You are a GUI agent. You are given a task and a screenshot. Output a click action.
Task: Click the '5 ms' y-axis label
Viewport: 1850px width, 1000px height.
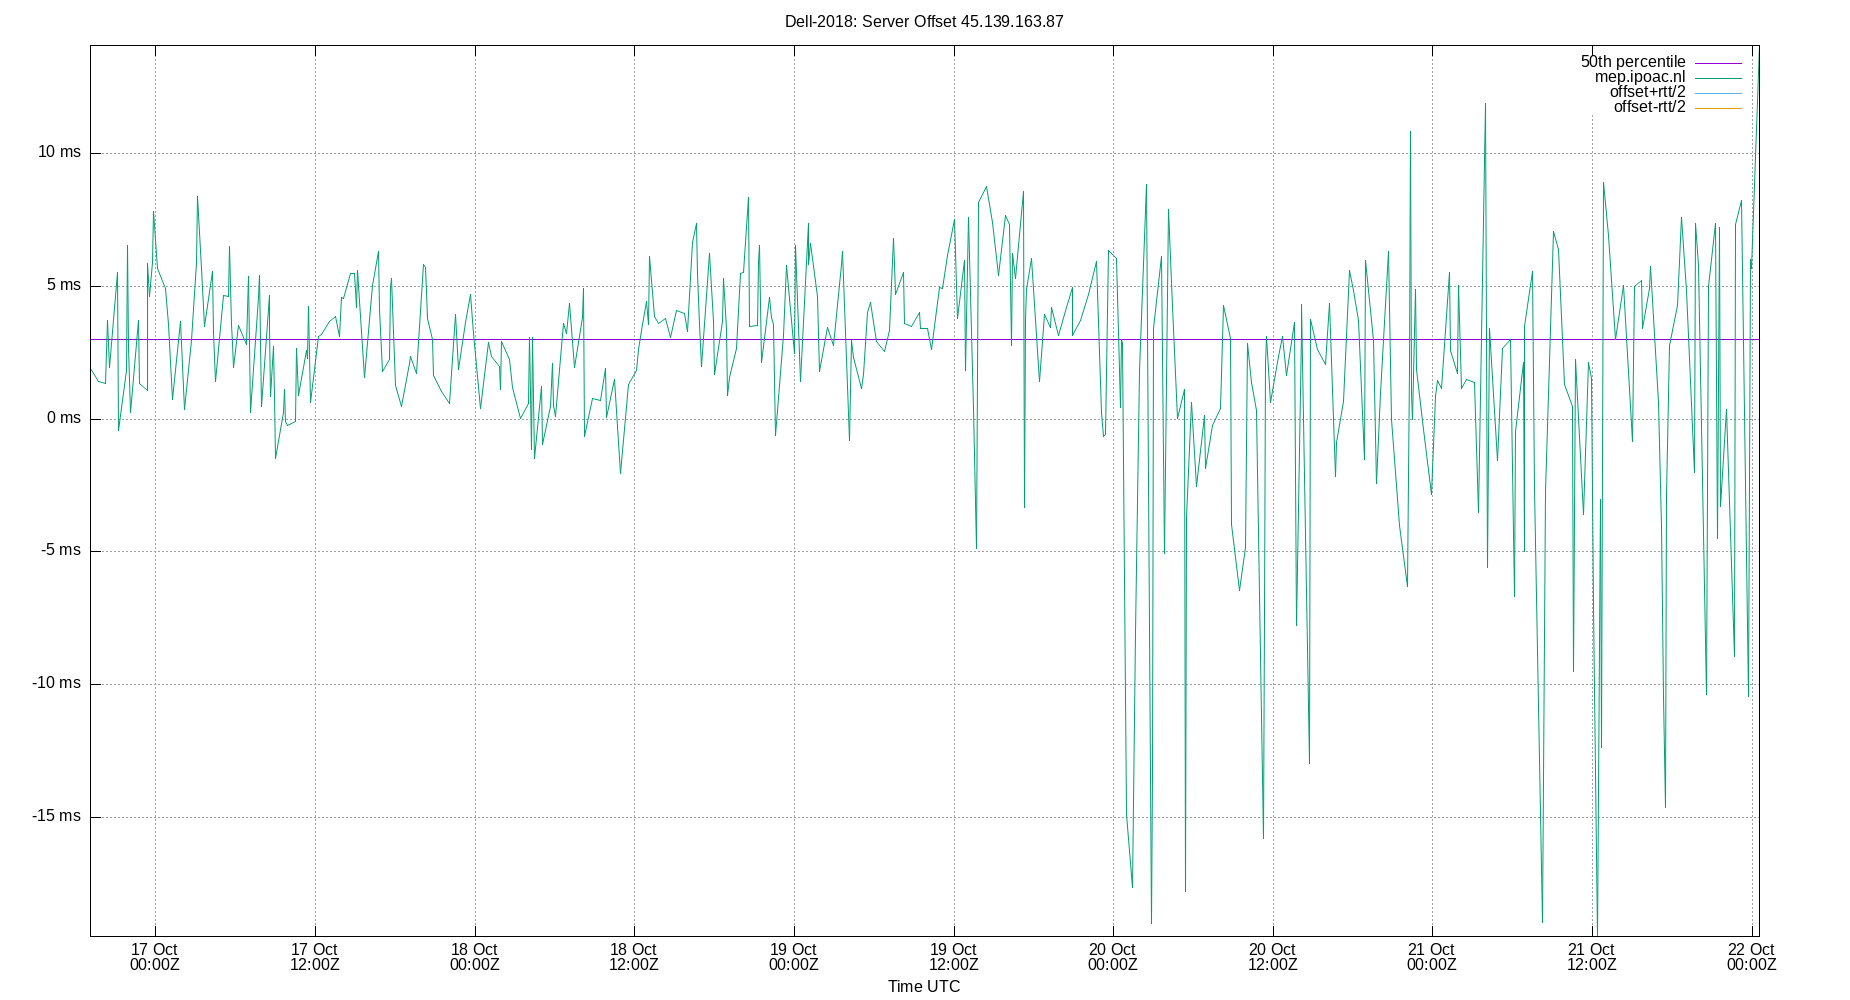coord(64,285)
